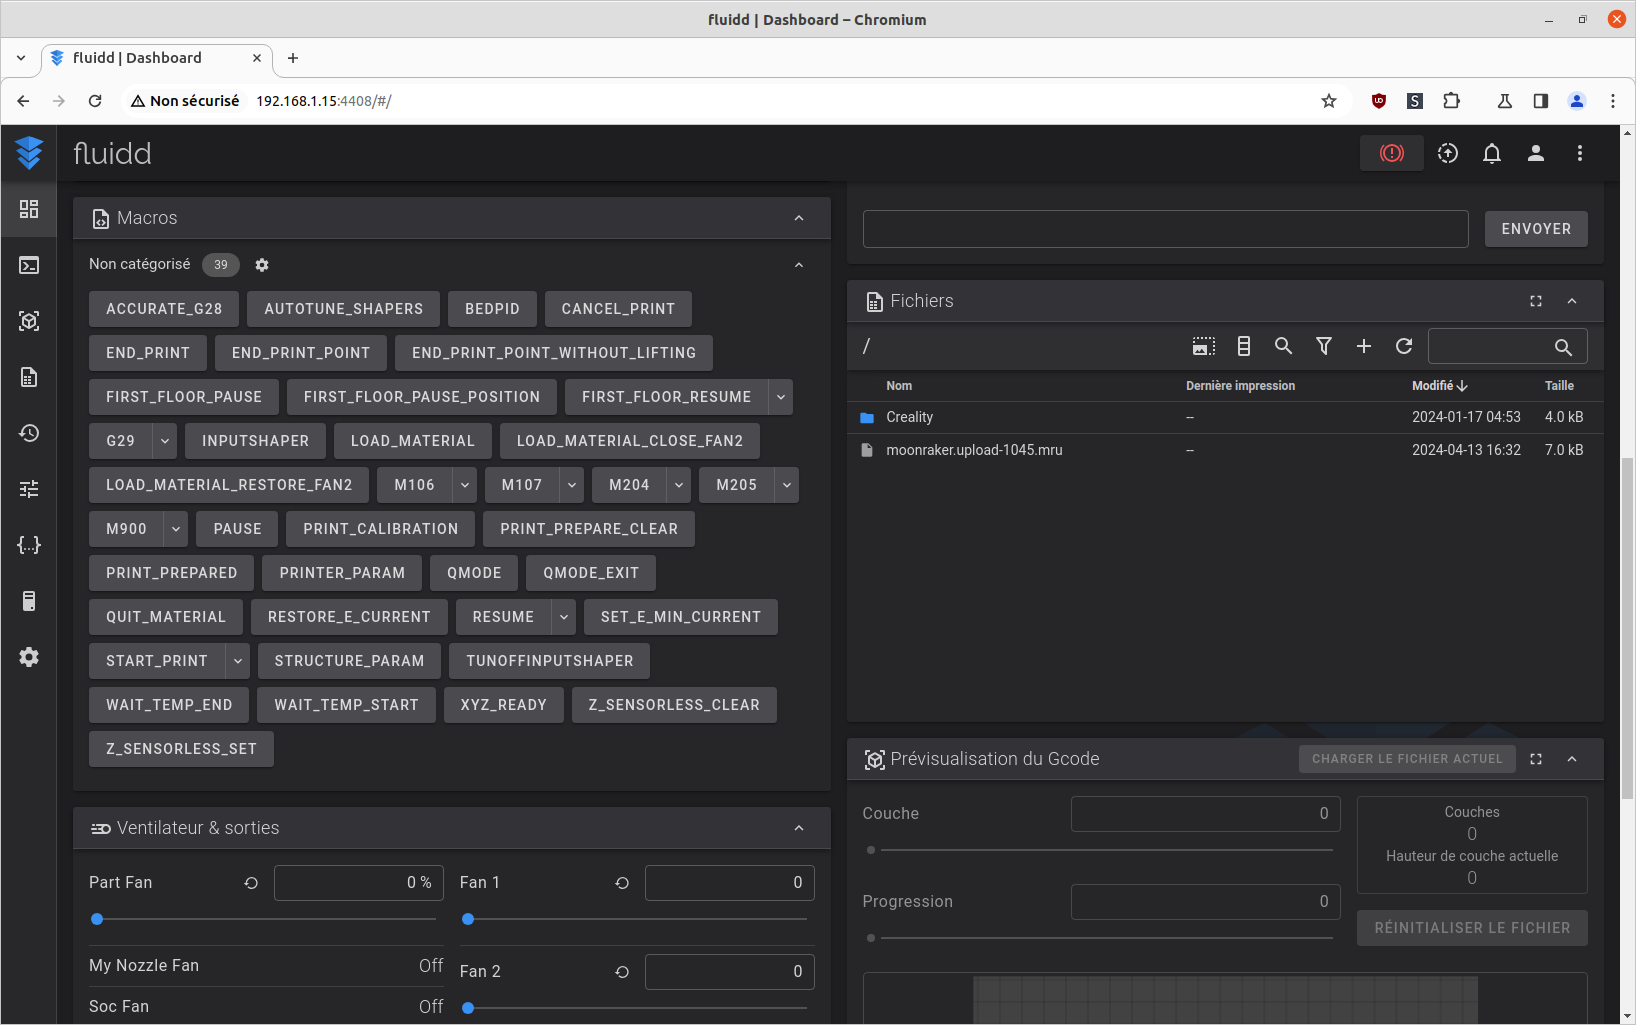Open the Jobs file sidebar icon
This screenshot has height=1025, width=1636.
coord(29,377)
